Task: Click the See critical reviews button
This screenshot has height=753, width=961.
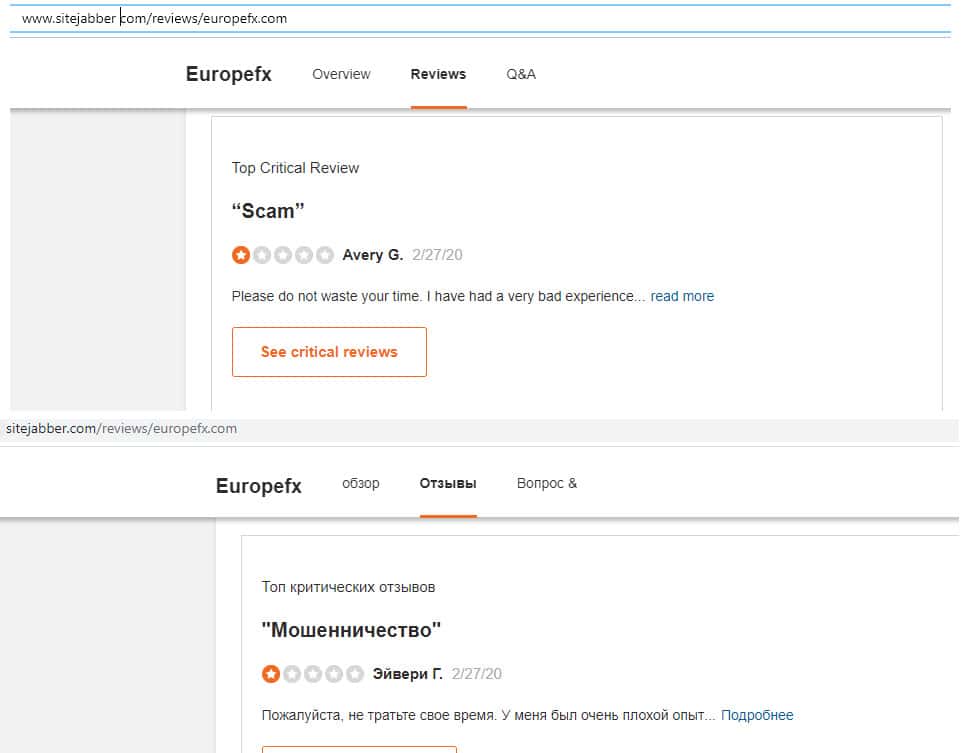Action: click(329, 352)
